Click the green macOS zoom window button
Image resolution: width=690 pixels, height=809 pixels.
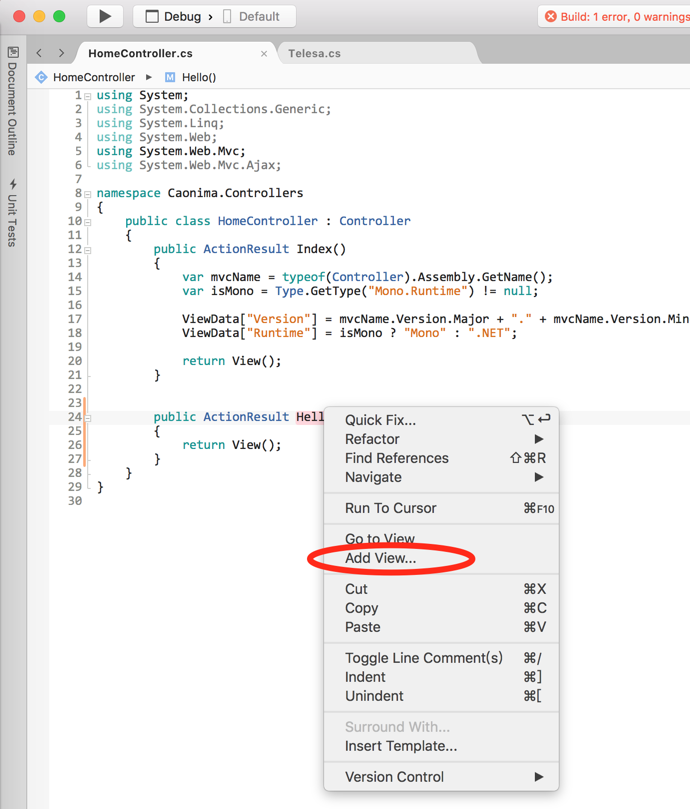click(59, 16)
